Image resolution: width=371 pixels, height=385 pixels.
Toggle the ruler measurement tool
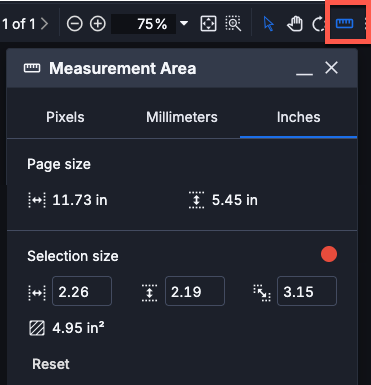344,24
